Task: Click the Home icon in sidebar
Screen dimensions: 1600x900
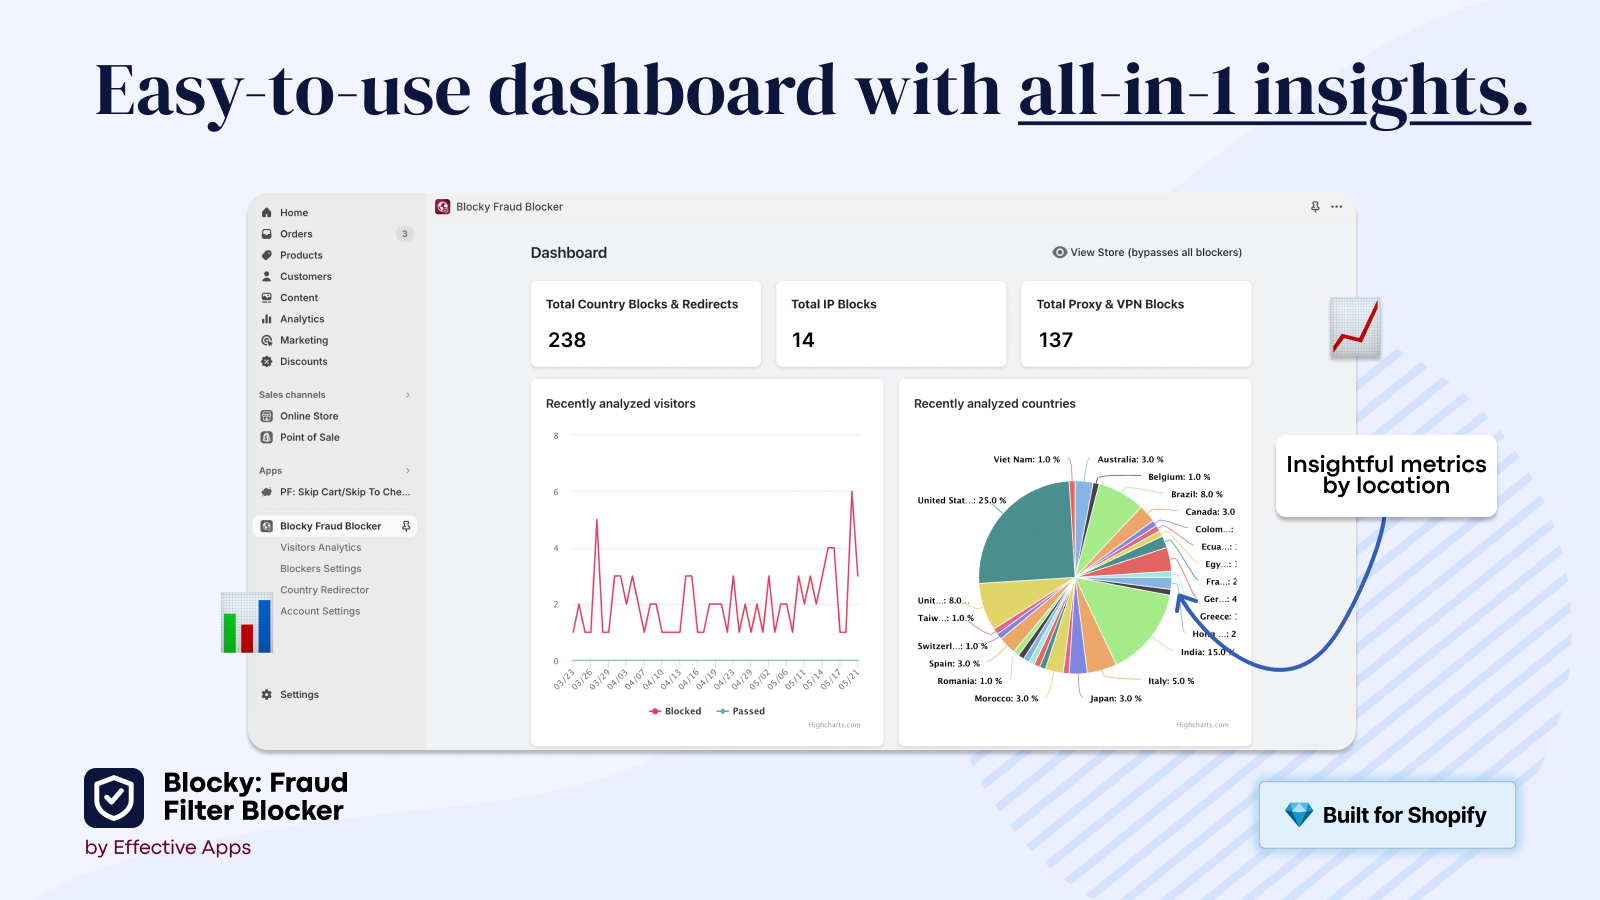Action: [267, 213]
